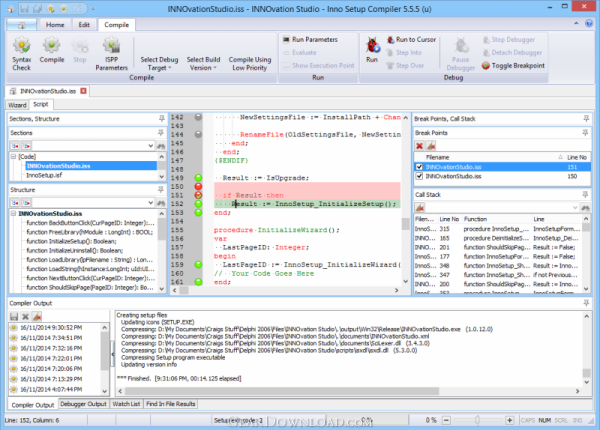The width and height of the screenshot is (600, 430).
Task: Open Run Parameters
Action: tap(310, 39)
